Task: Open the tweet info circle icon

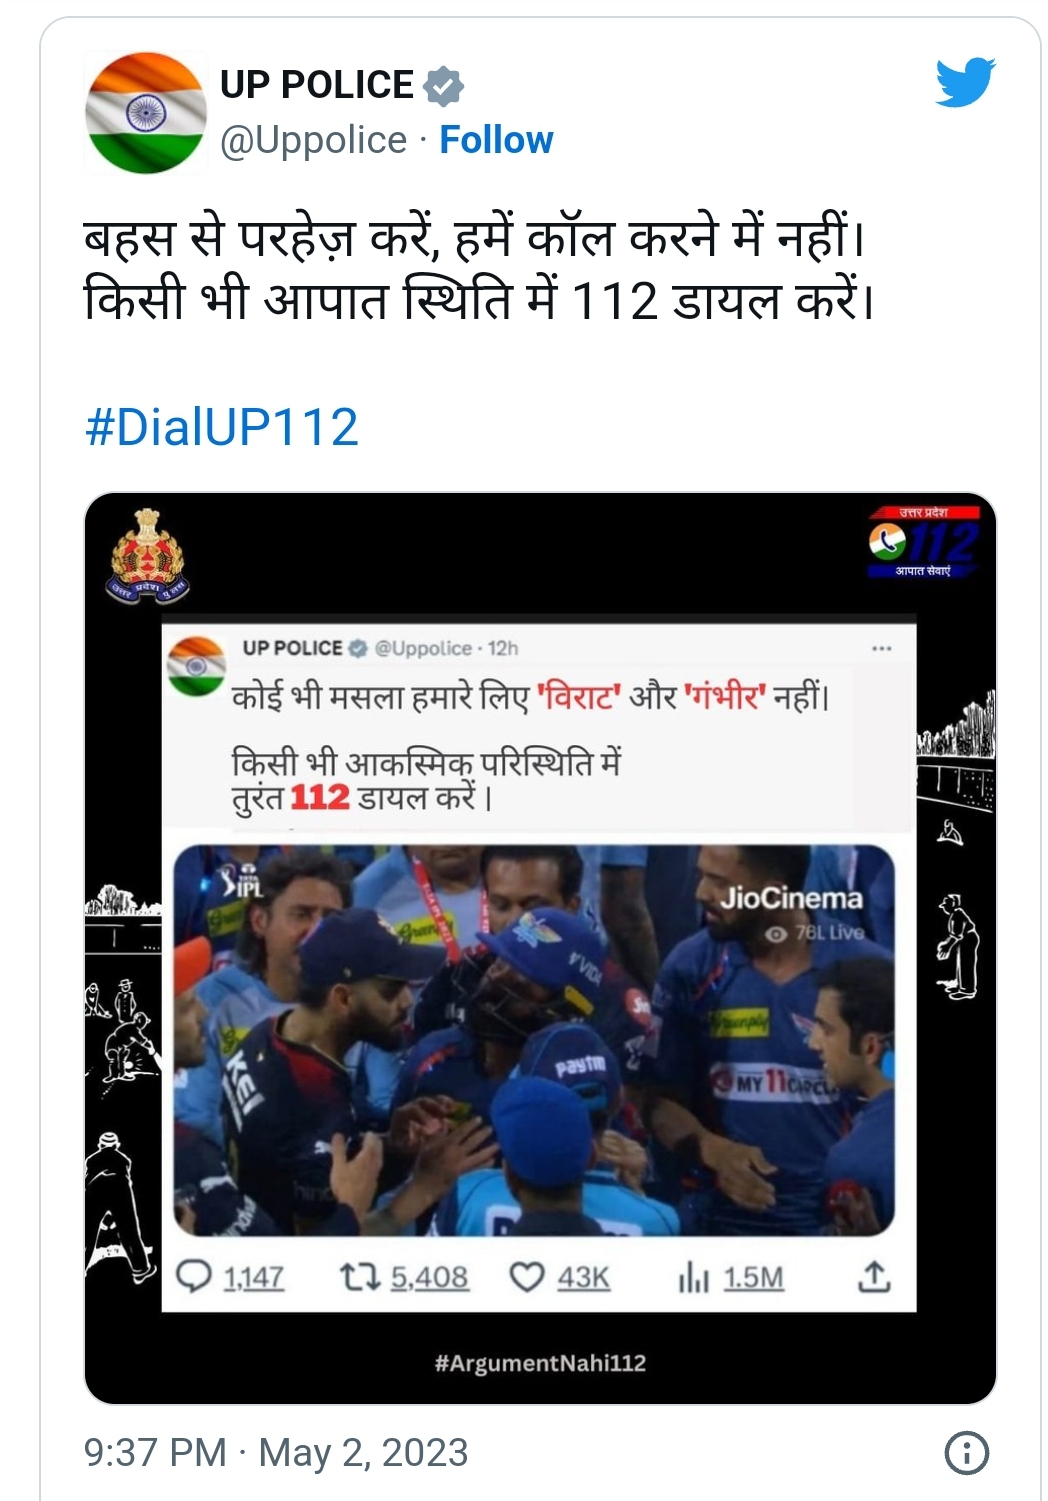Action: 966,1453
